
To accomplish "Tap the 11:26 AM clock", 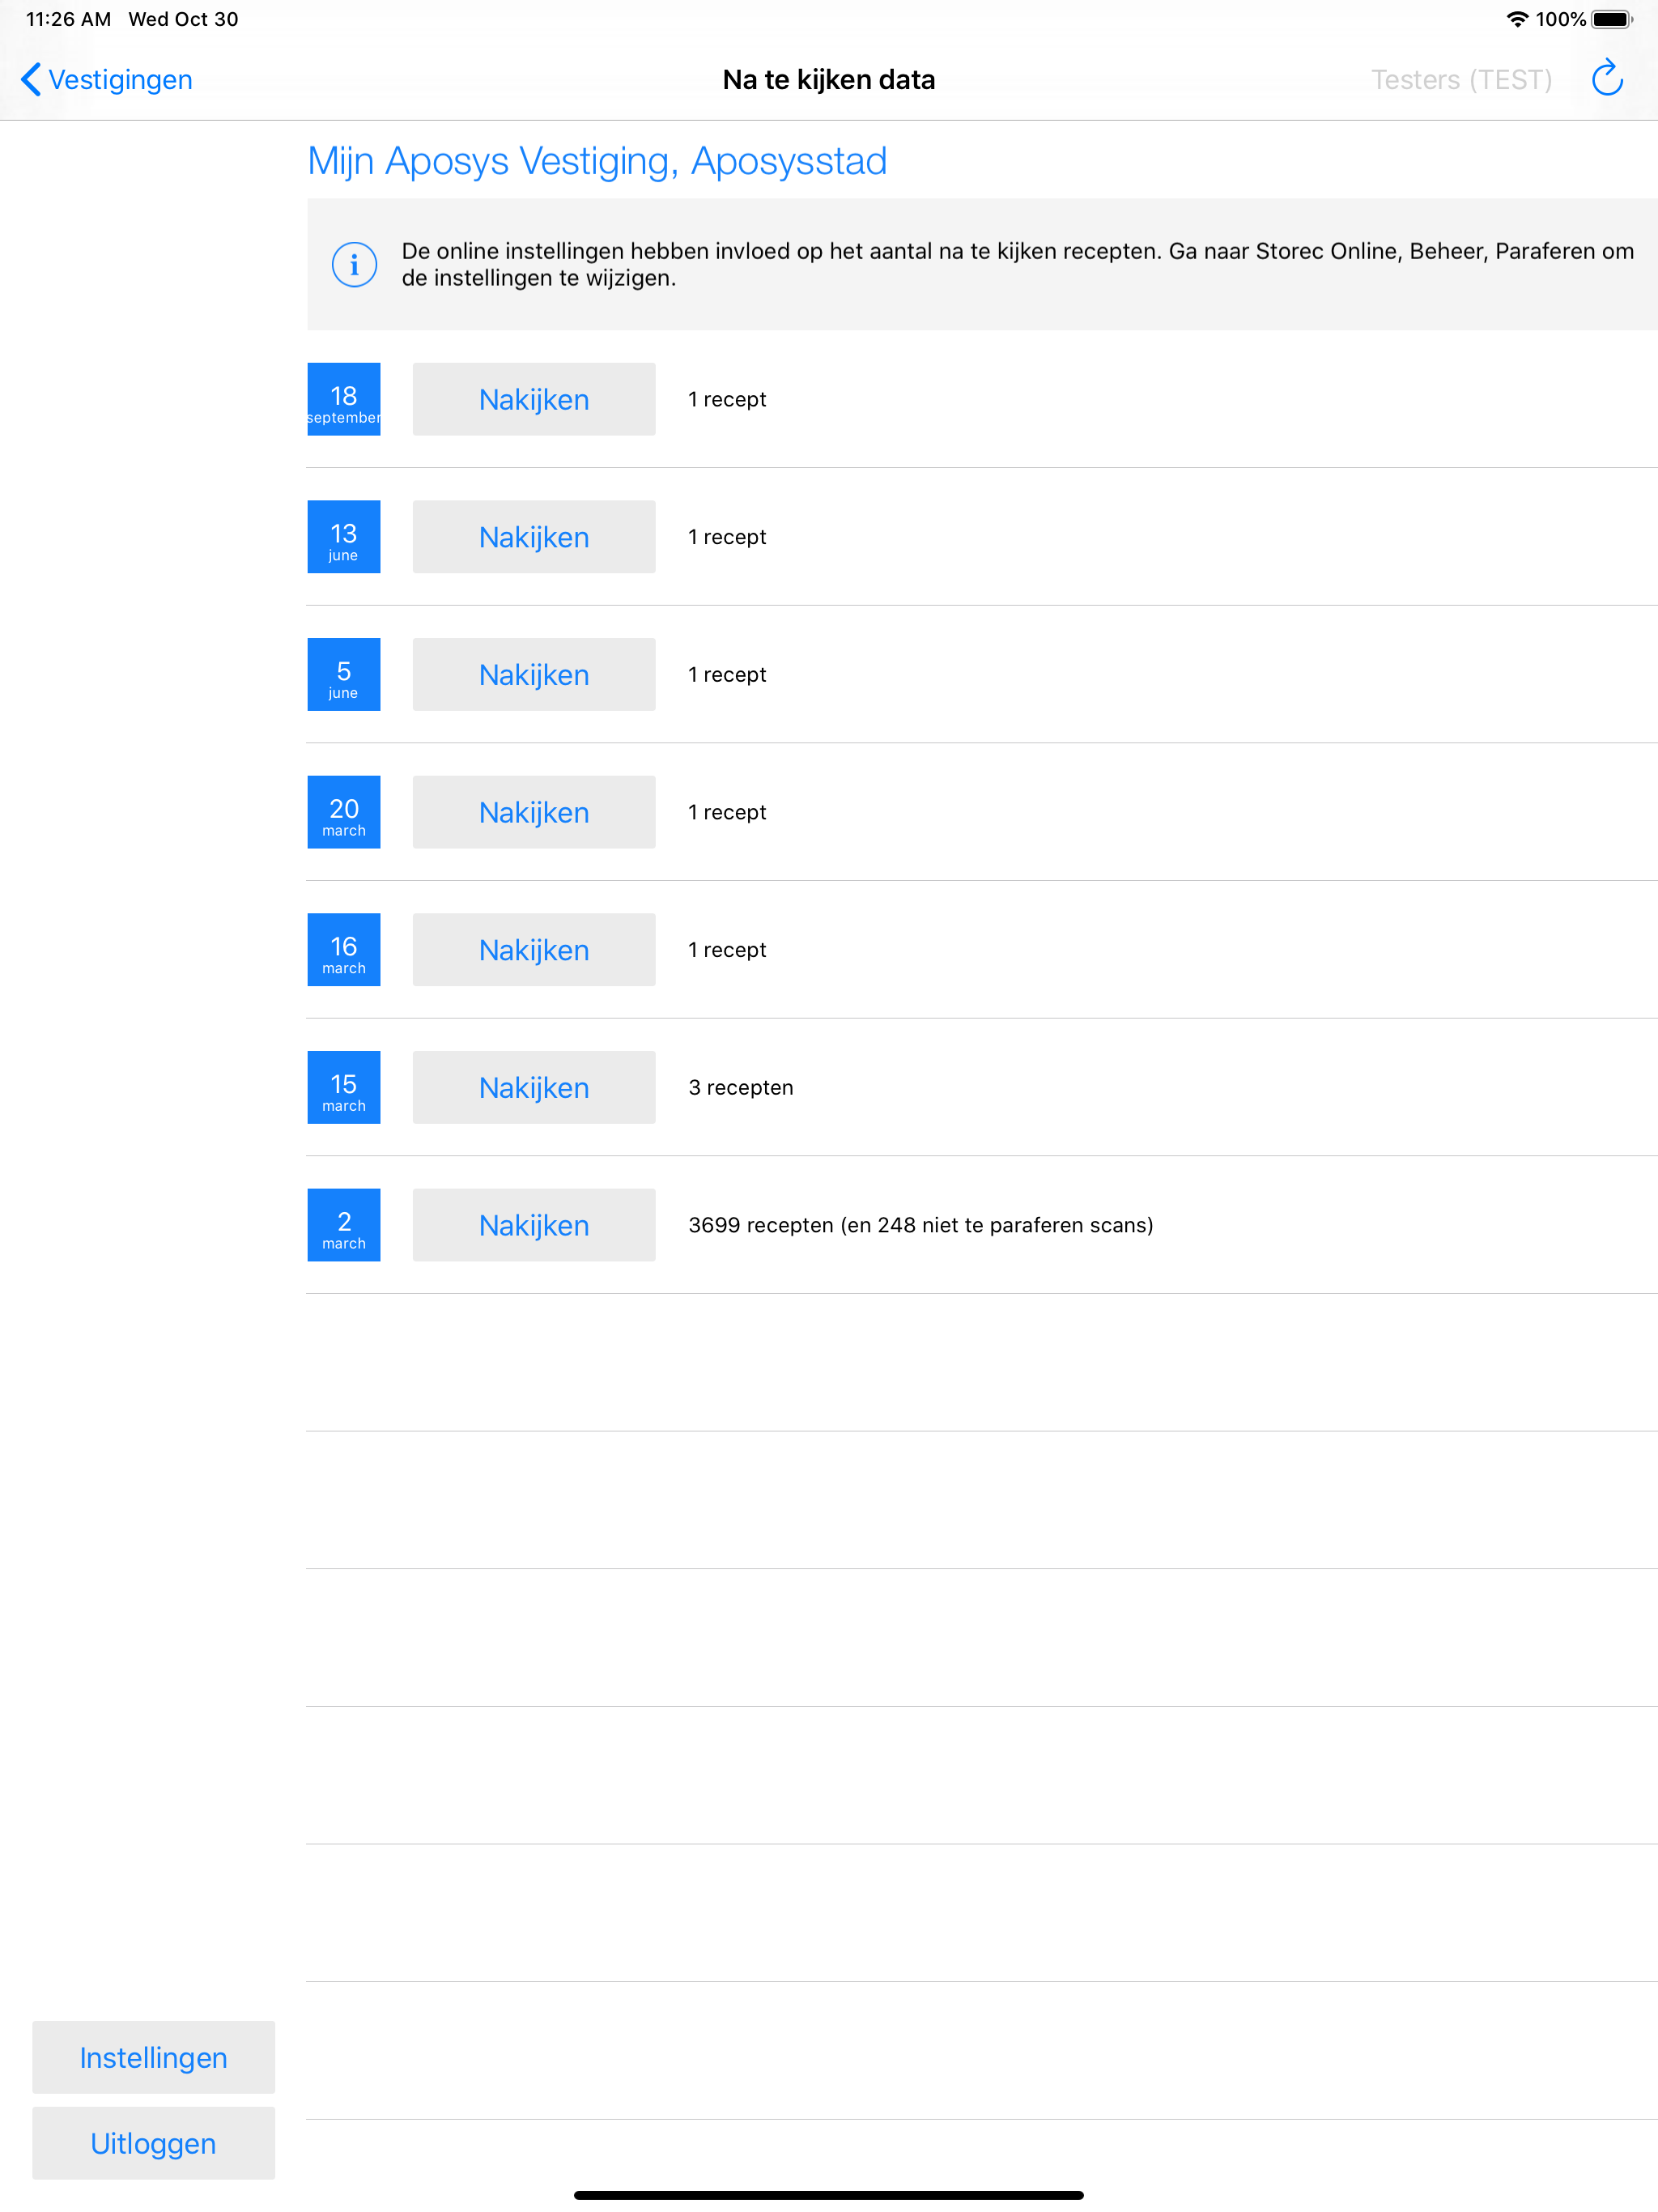I will click(68, 19).
